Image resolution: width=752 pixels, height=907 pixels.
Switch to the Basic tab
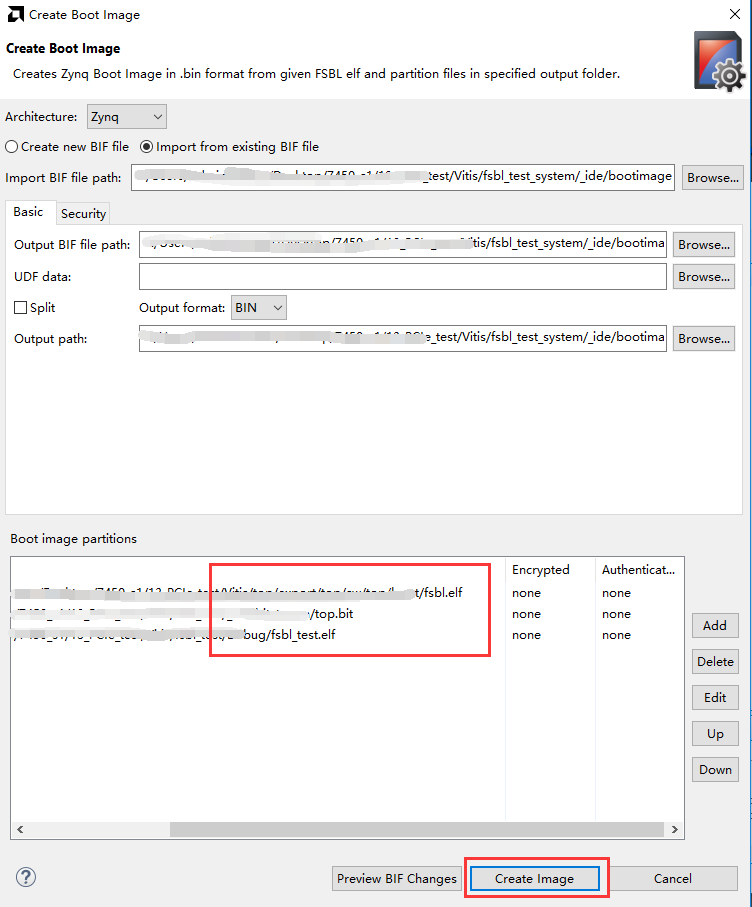28,212
